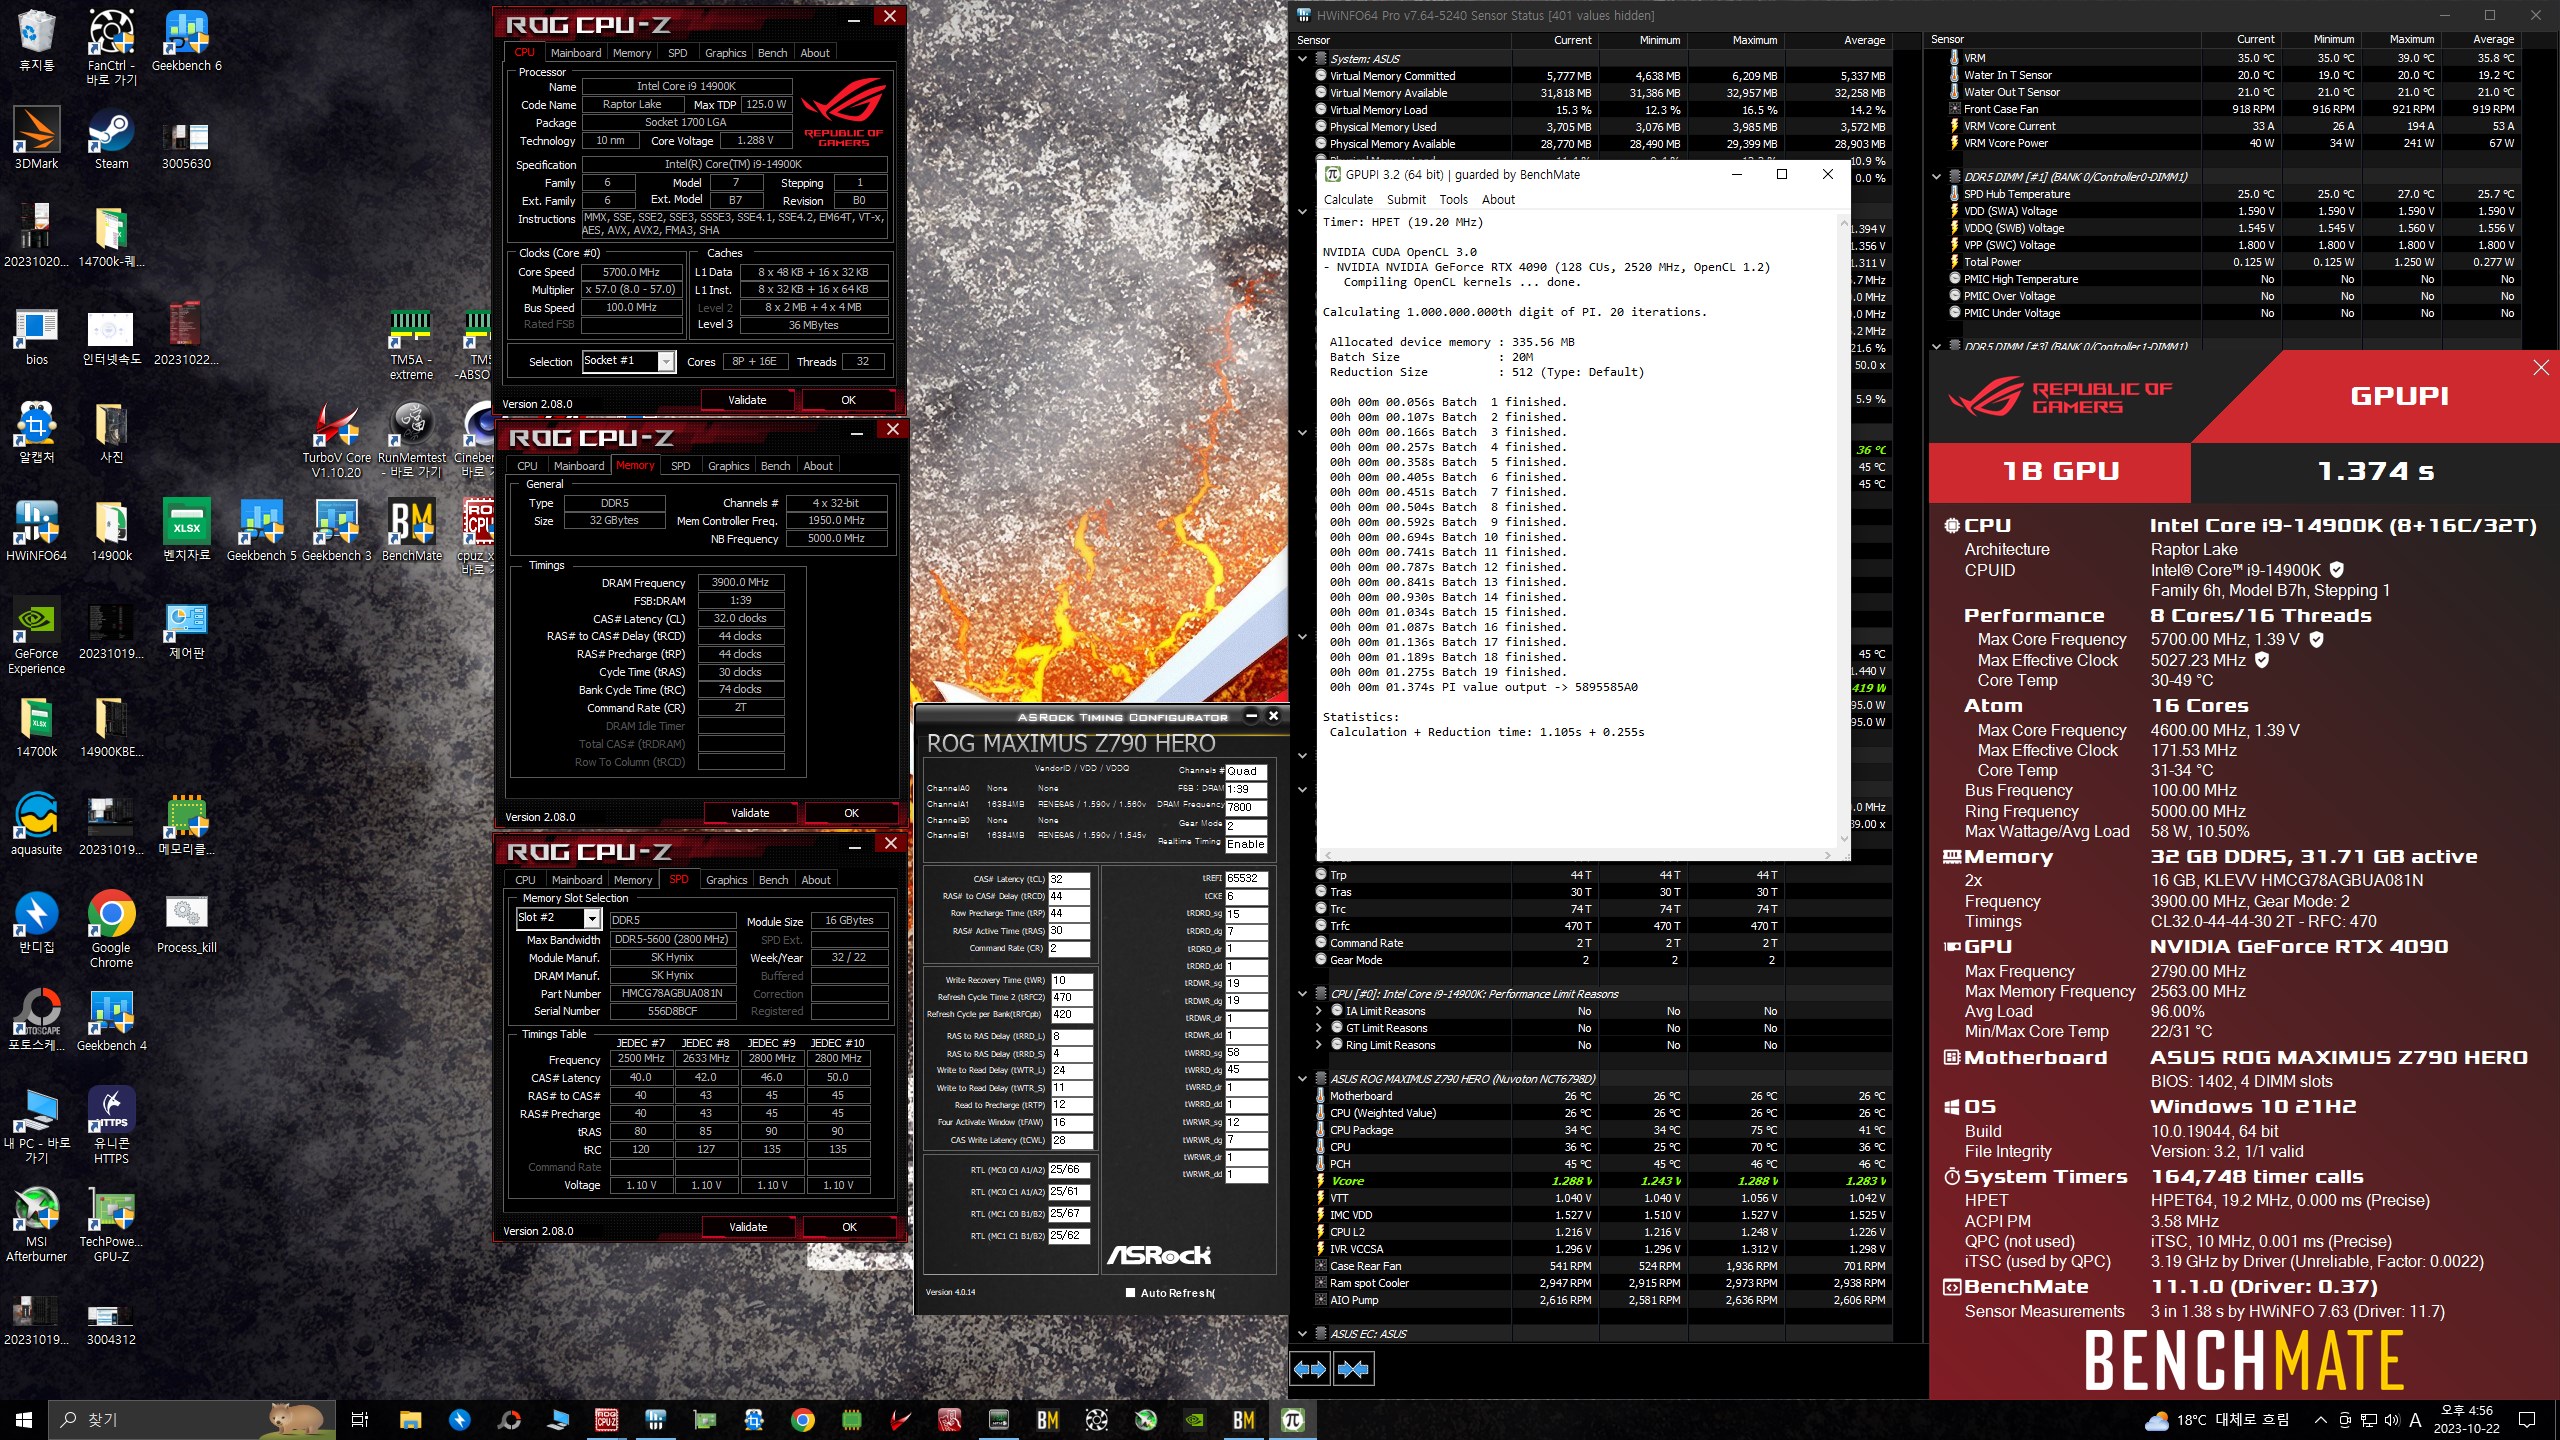Click HWiNFO expand columns double-arrow icon
2560x1440 pixels.
click(x=1310, y=1369)
